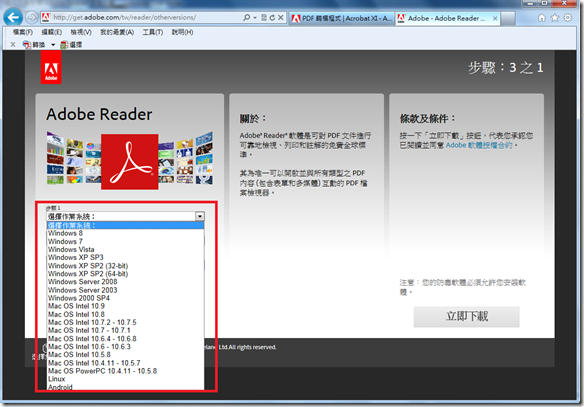Close the Adobe Reader browser tab

(495, 18)
